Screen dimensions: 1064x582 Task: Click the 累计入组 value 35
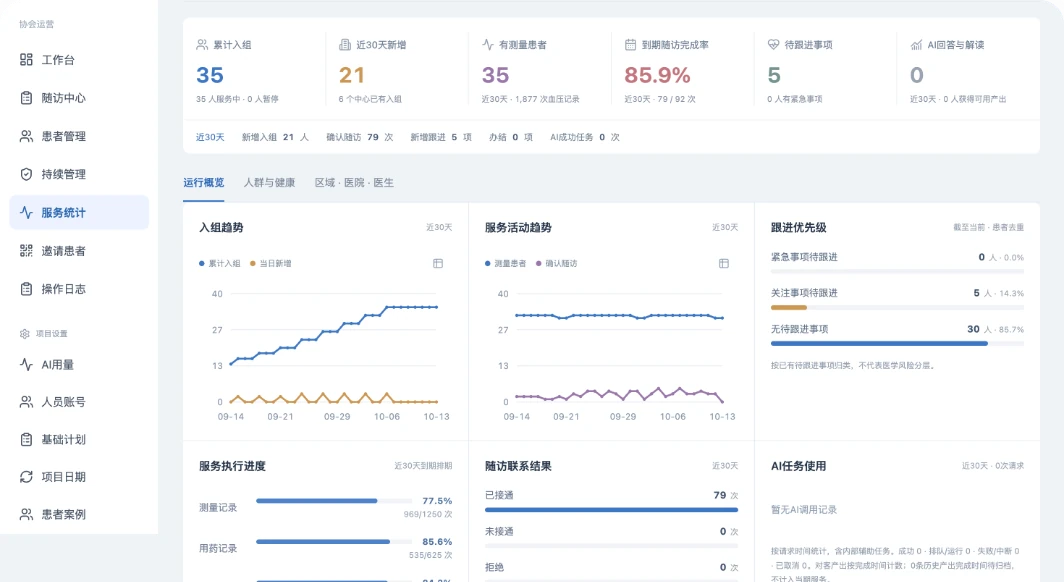click(210, 75)
